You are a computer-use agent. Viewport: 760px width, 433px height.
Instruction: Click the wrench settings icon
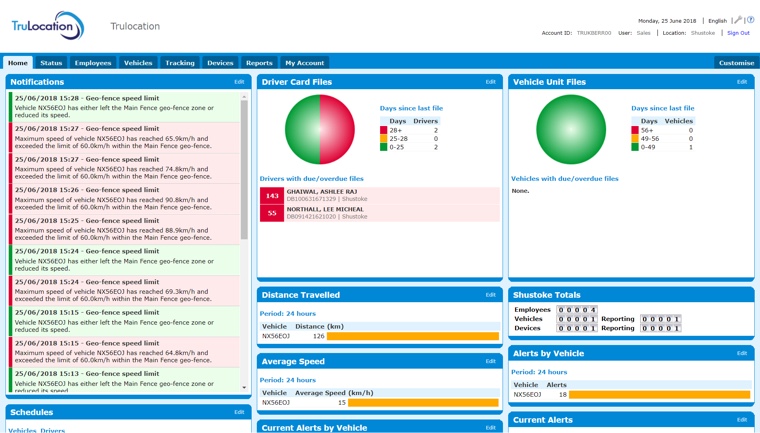(x=737, y=20)
